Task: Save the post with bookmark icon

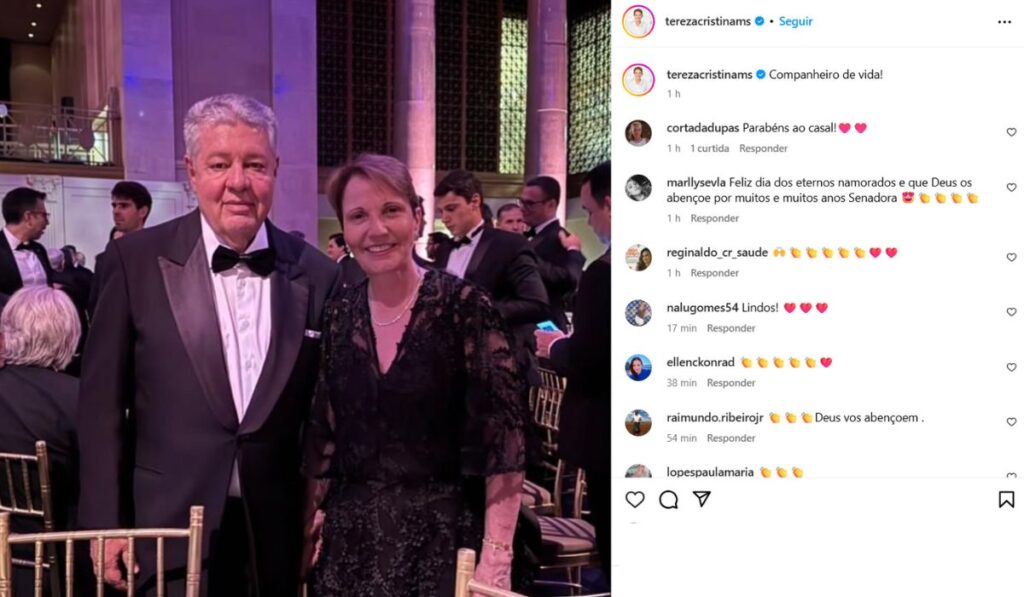Action: click(1006, 500)
